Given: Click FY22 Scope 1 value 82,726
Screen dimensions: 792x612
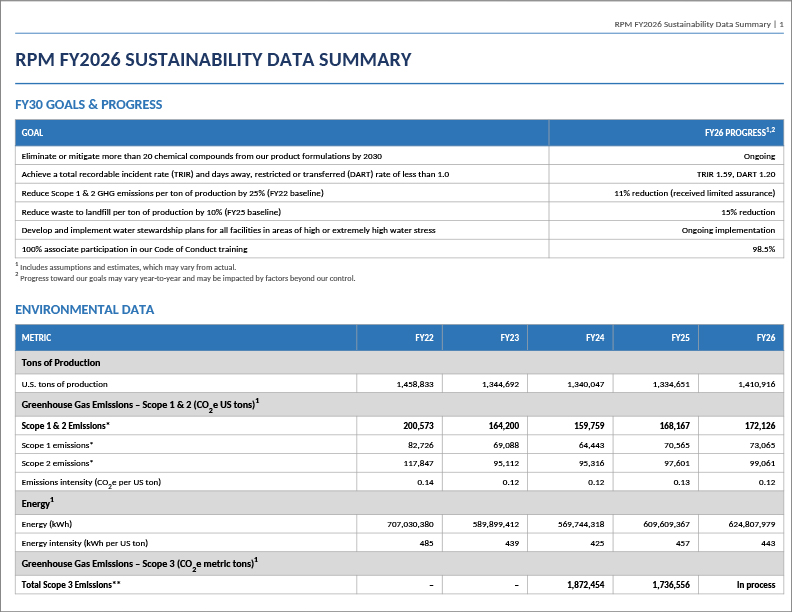Looking at the screenshot, I should tap(421, 445).
